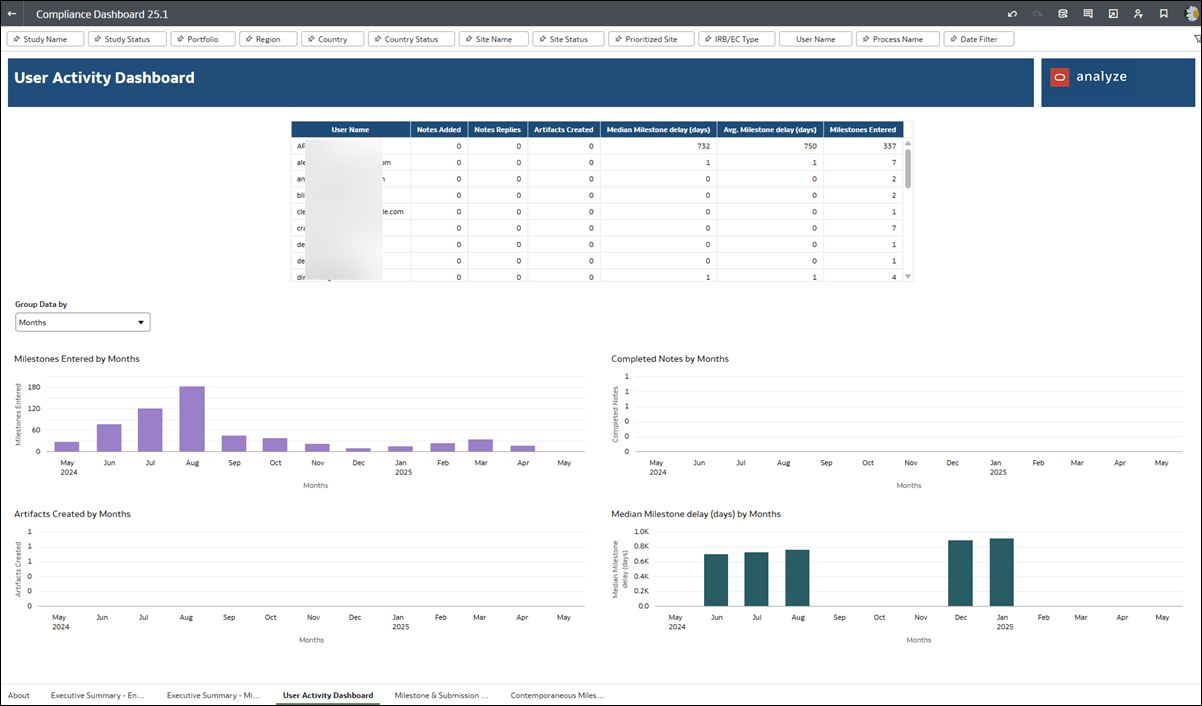Sort table by the Notes Added column header
1202x706 pixels.
click(x=440, y=129)
